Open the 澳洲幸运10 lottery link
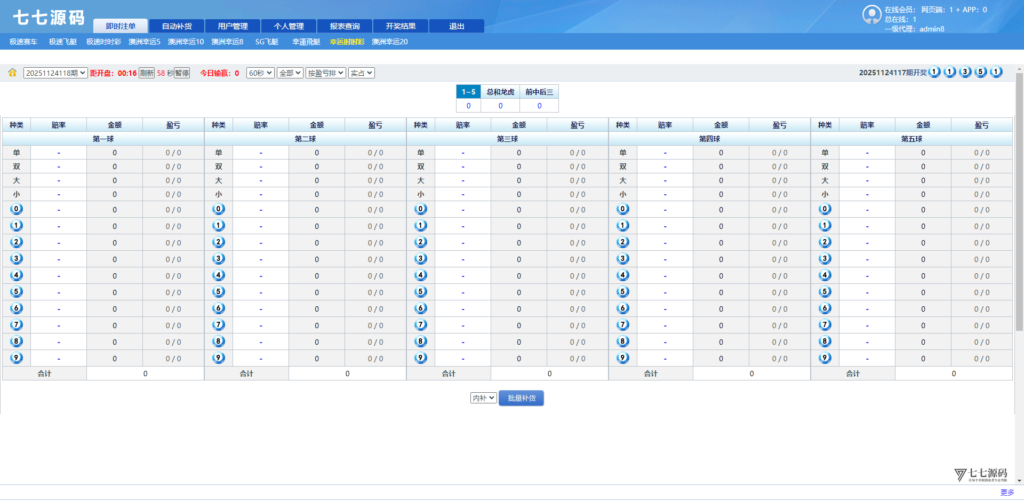The image size is (1024, 500). [186, 42]
